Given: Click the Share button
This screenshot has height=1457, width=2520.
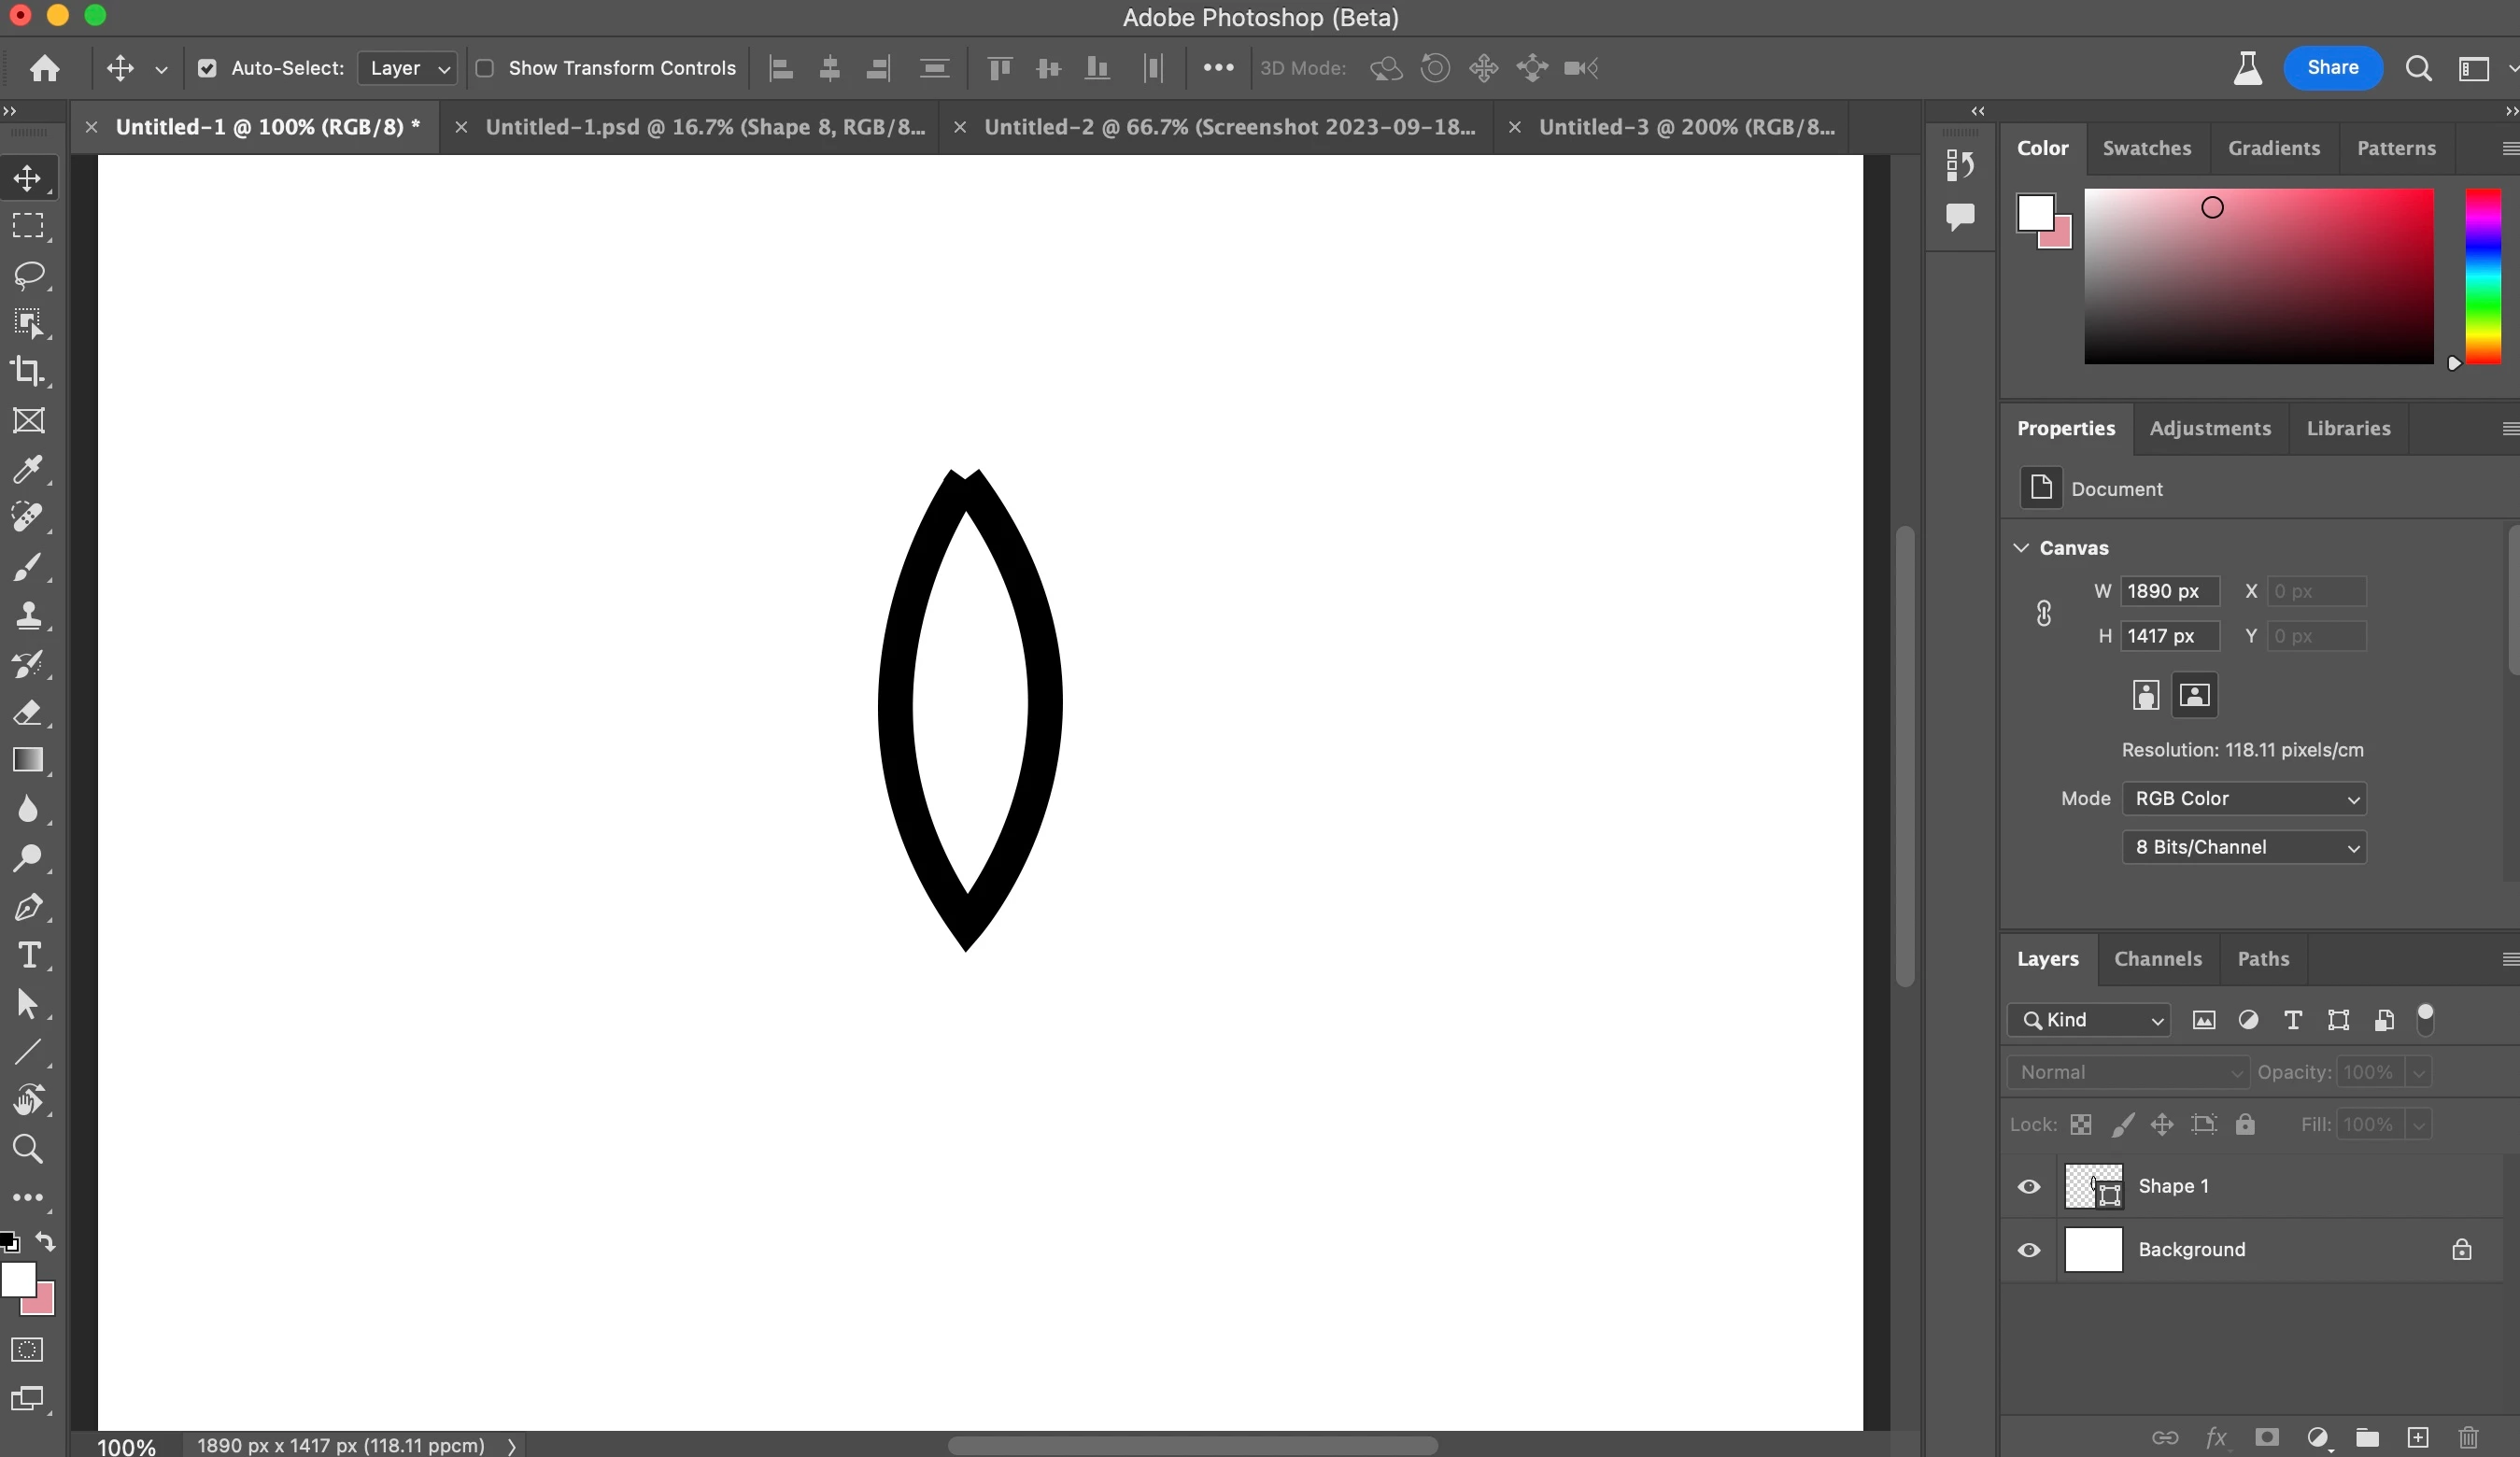Looking at the screenshot, I should point(2332,68).
